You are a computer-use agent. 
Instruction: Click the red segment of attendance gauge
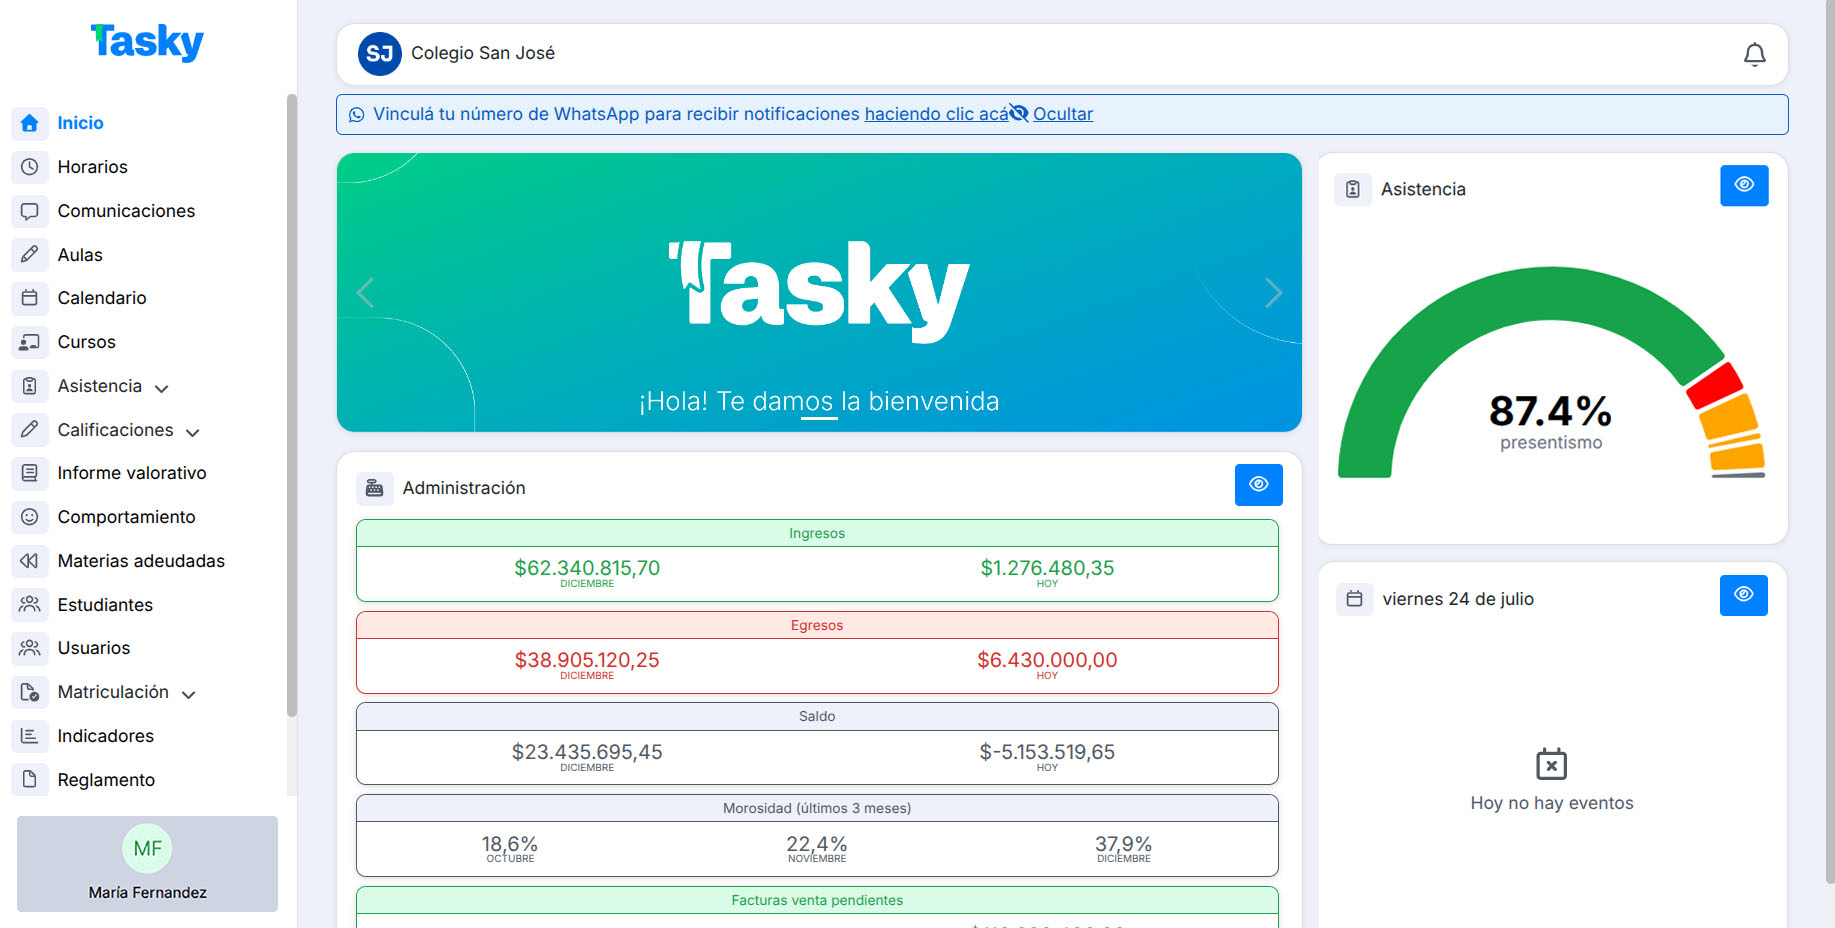point(1714,385)
